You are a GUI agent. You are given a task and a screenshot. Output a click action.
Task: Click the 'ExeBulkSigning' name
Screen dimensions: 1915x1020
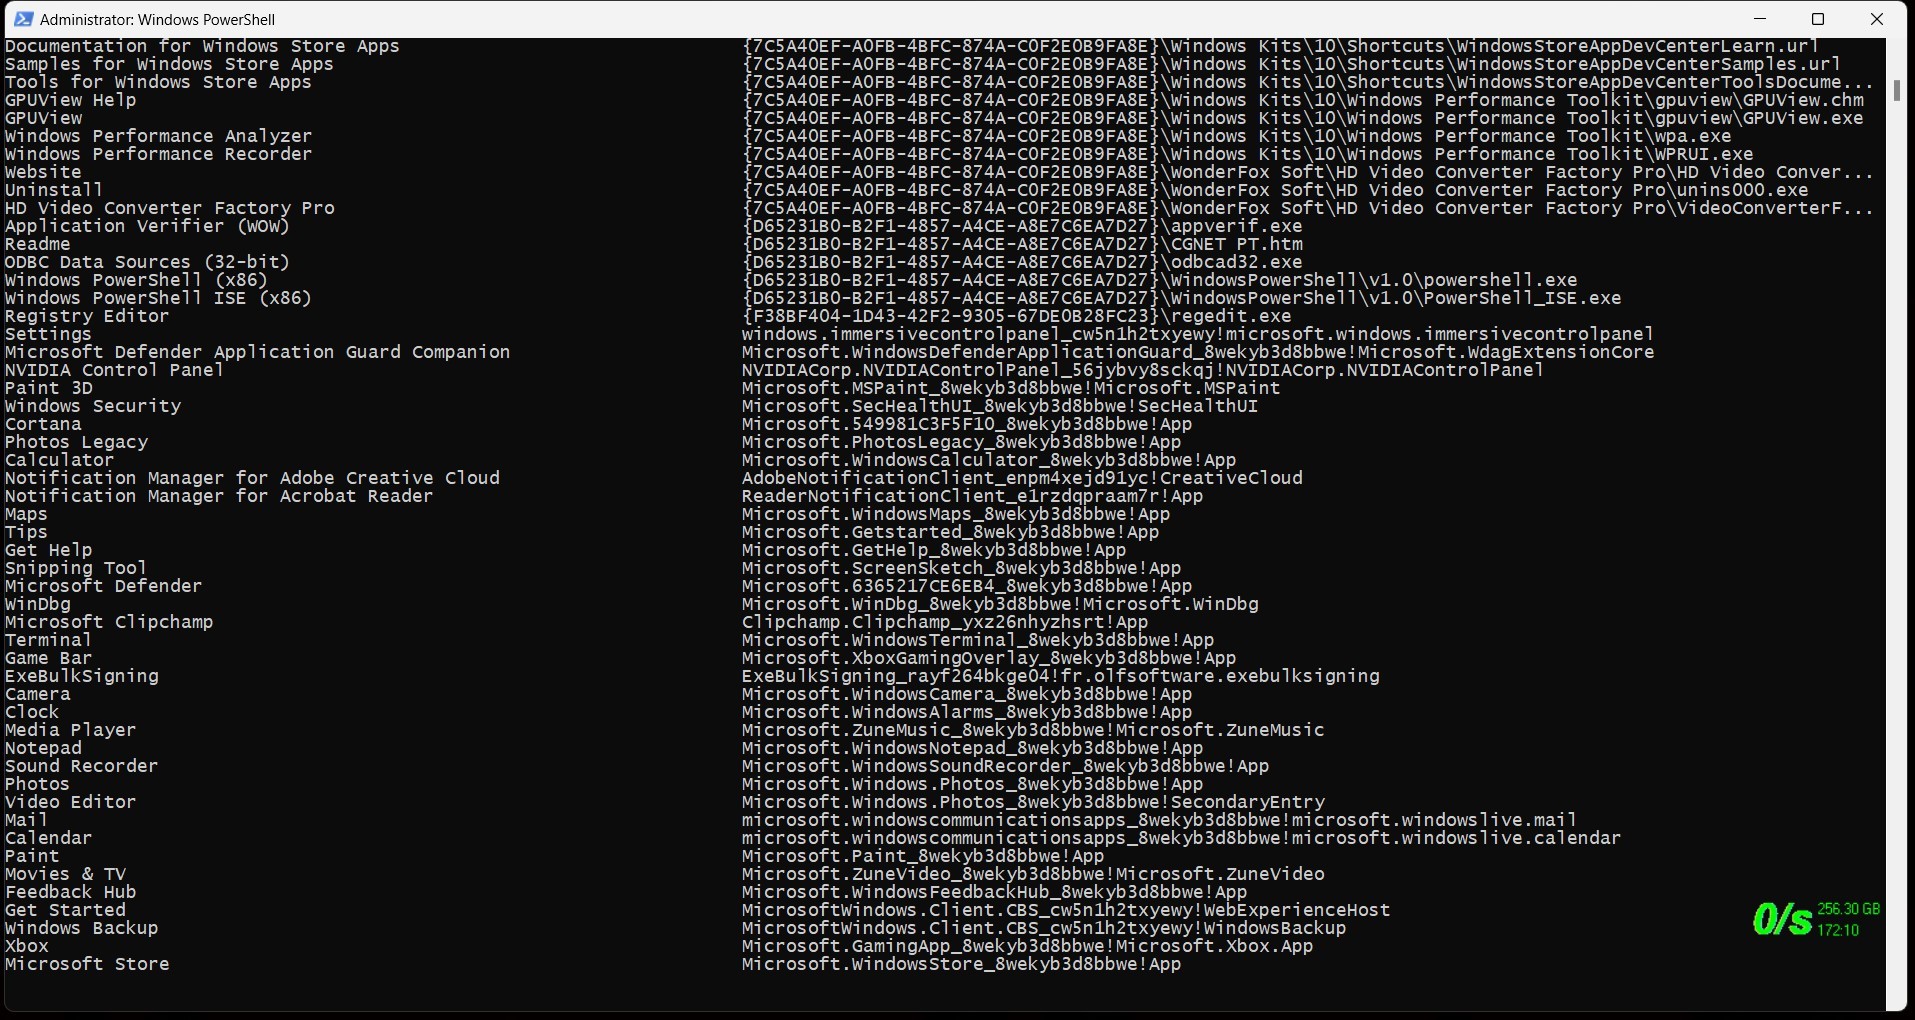[82, 676]
